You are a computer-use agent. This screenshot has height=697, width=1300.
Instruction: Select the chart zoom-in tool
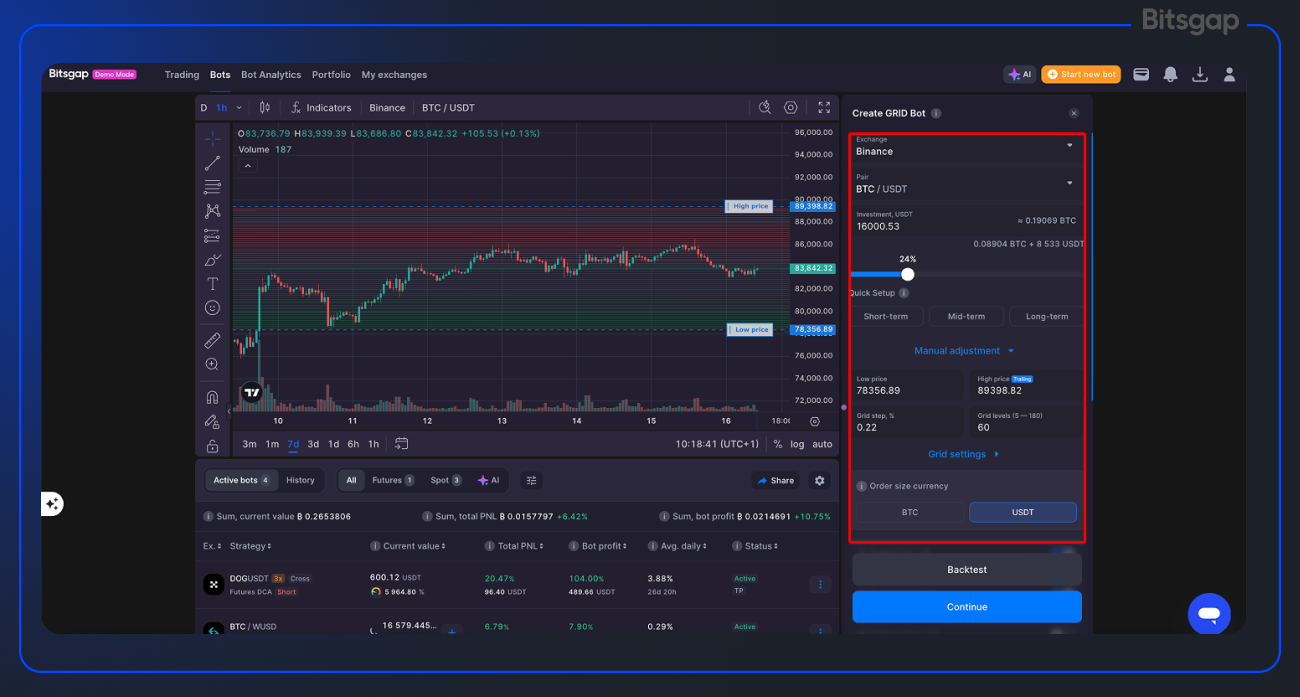pos(212,365)
